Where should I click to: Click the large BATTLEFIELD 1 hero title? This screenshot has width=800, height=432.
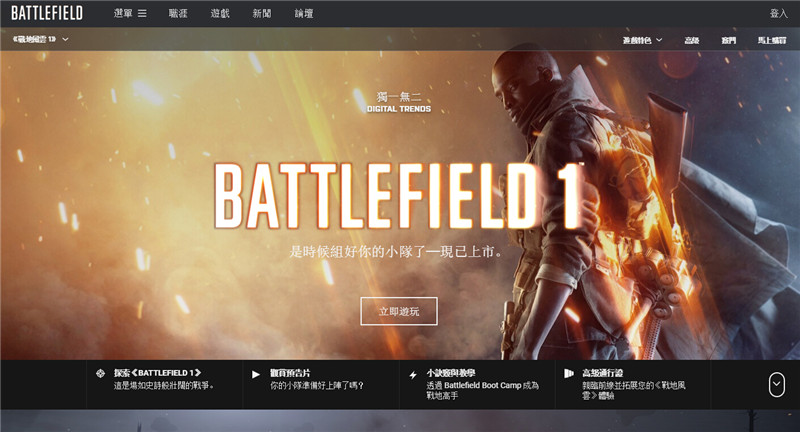tap(398, 195)
